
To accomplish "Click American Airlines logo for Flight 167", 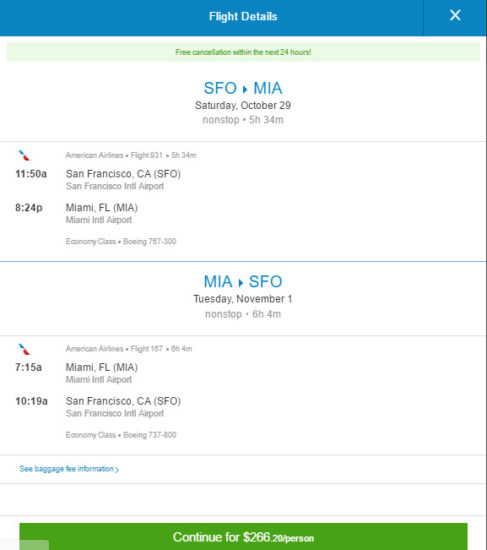I will (25, 349).
